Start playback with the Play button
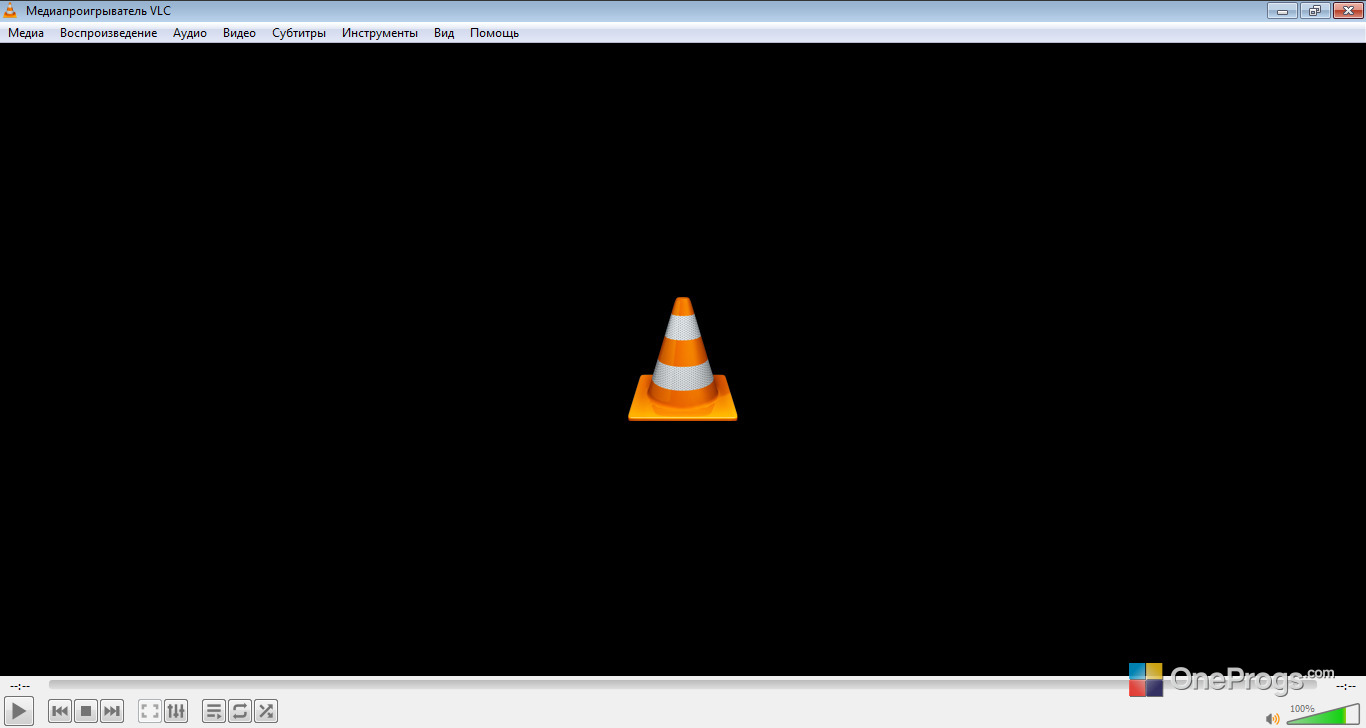 pyautogui.click(x=19, y=711)
